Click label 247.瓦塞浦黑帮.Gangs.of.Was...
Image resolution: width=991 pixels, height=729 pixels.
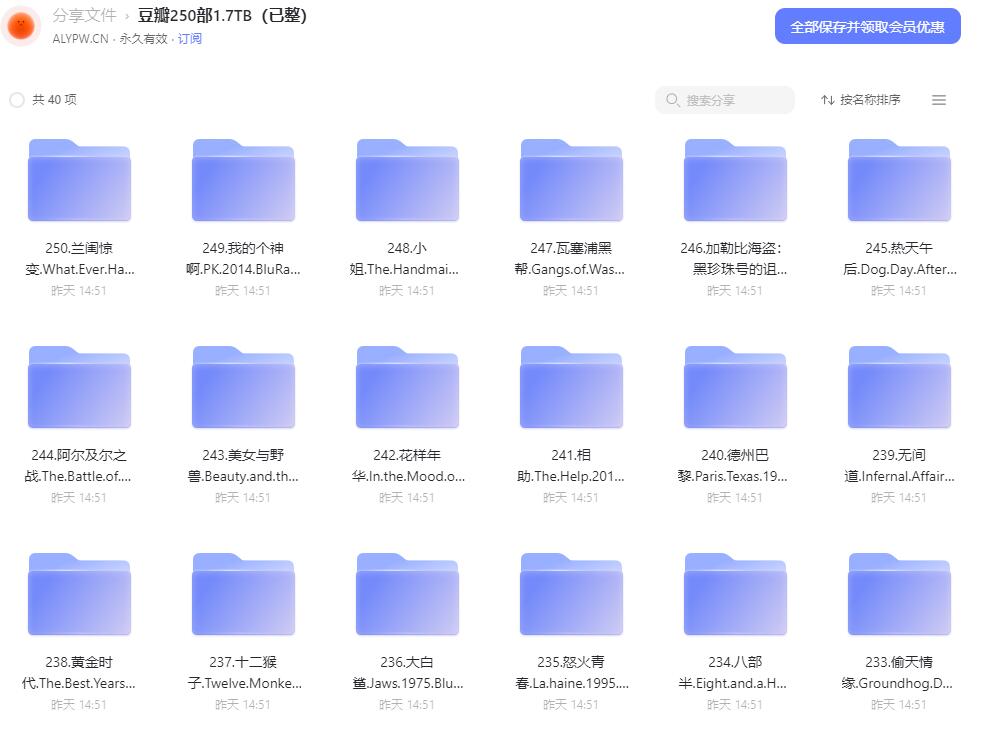pyautogui.click(x=569, y=259)
